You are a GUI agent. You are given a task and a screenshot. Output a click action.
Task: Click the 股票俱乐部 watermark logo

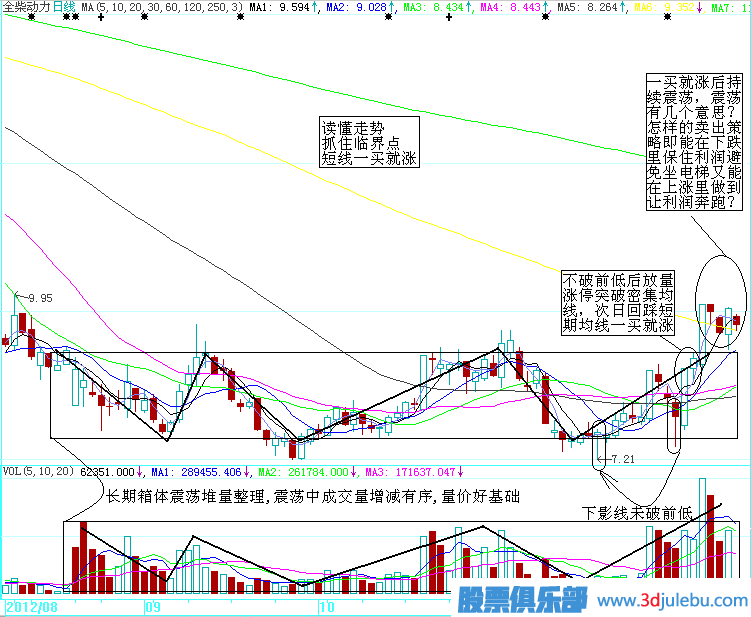tap(522, 600)
